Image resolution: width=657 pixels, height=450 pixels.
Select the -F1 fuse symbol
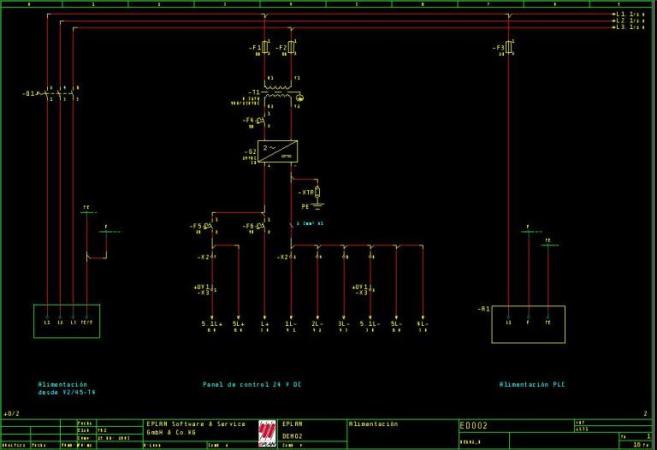click(x=265, y=47)
